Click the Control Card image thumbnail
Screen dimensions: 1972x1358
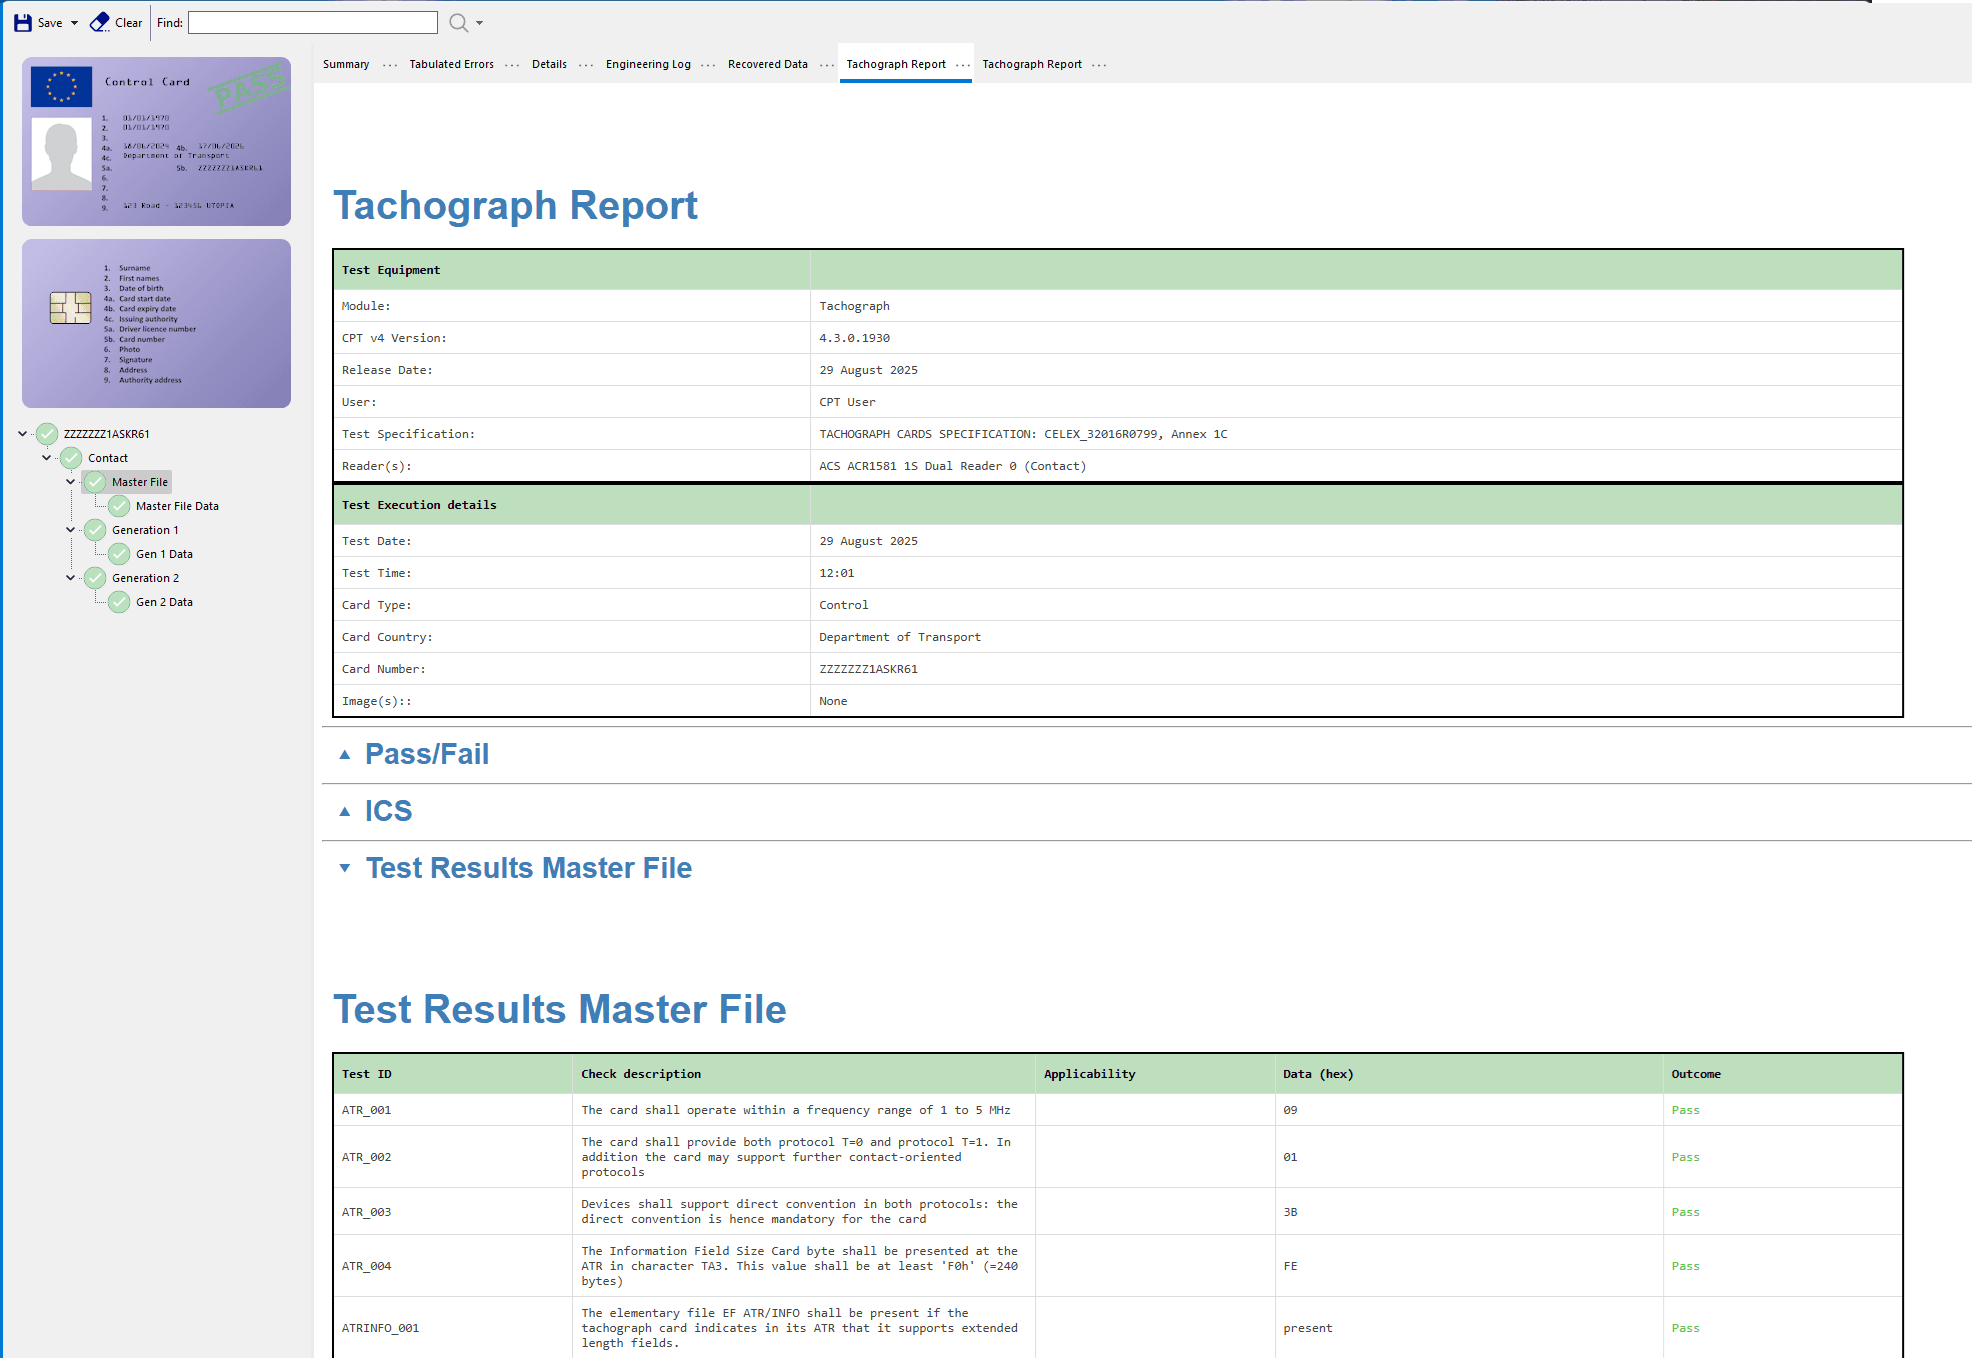tap(156, 141)
